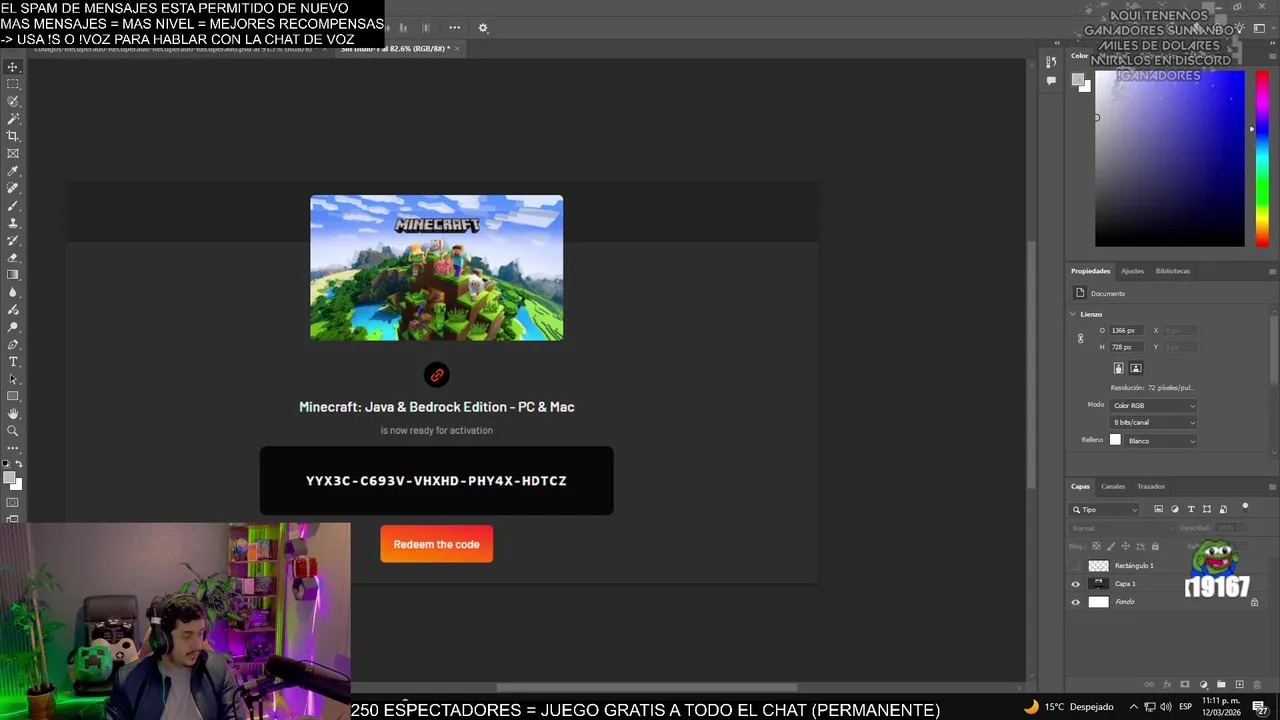Collapse the Lienzo section

(x=1073, y=314)
